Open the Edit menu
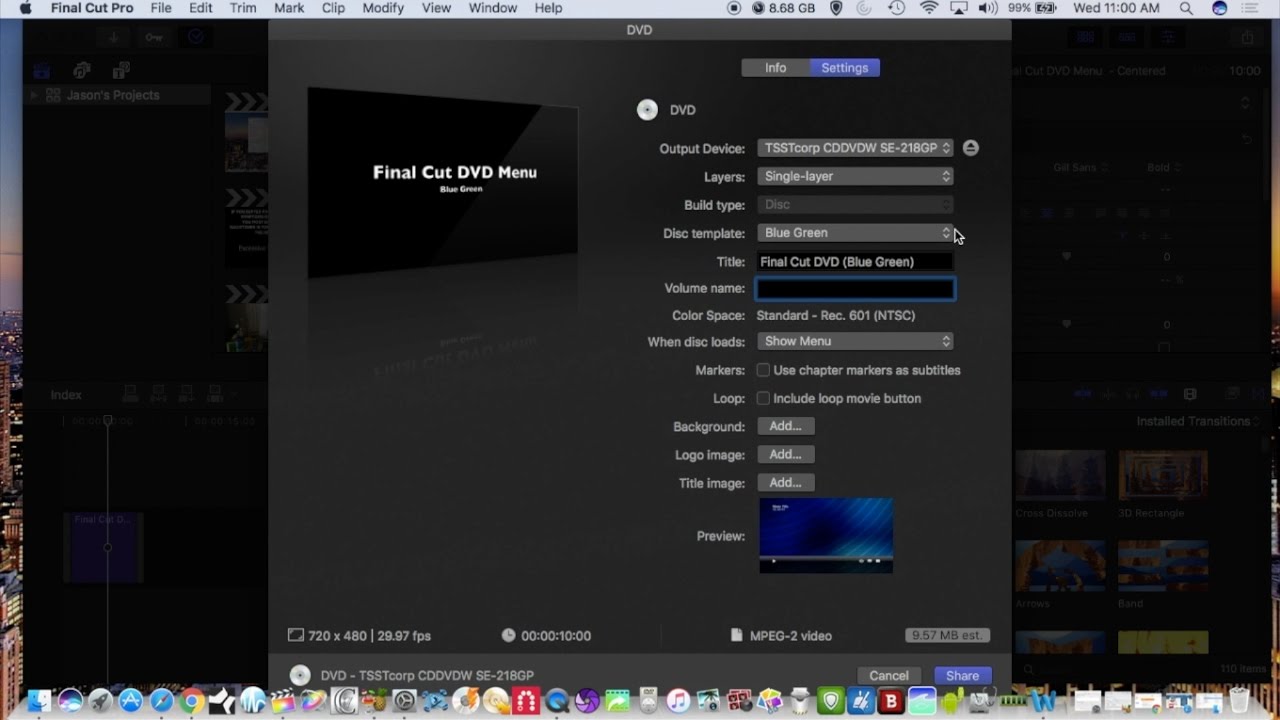Screen dimensions: 1280x720 point(201,8)
